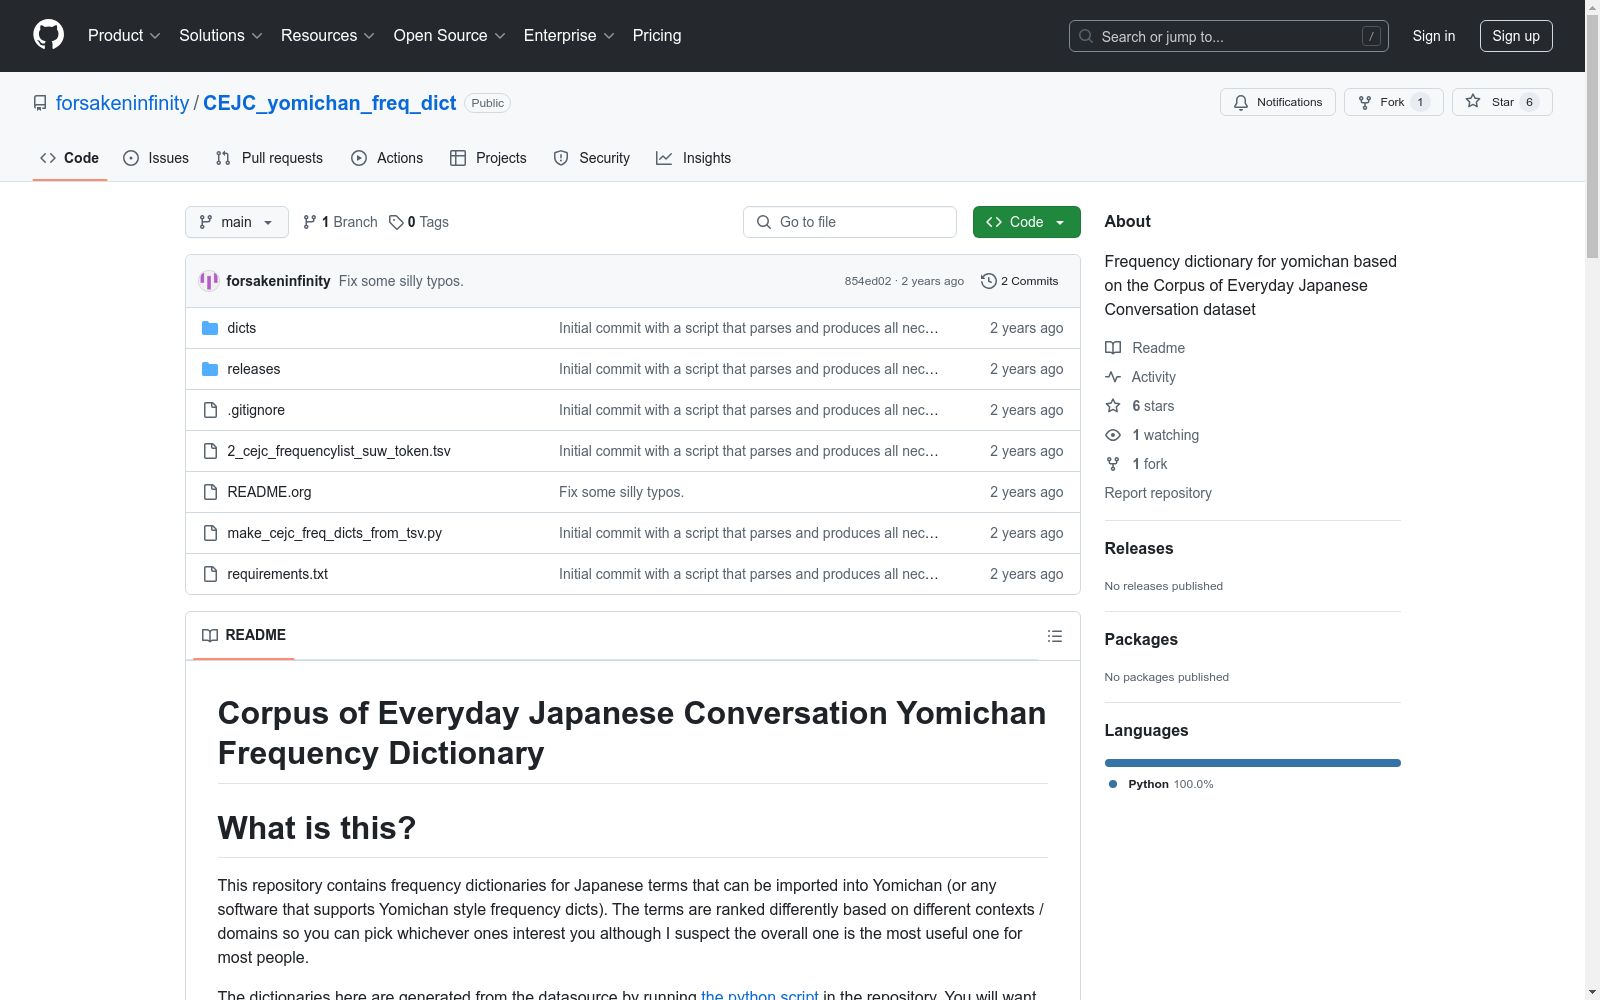View the 2 Commits history link

pos(1020,281)
